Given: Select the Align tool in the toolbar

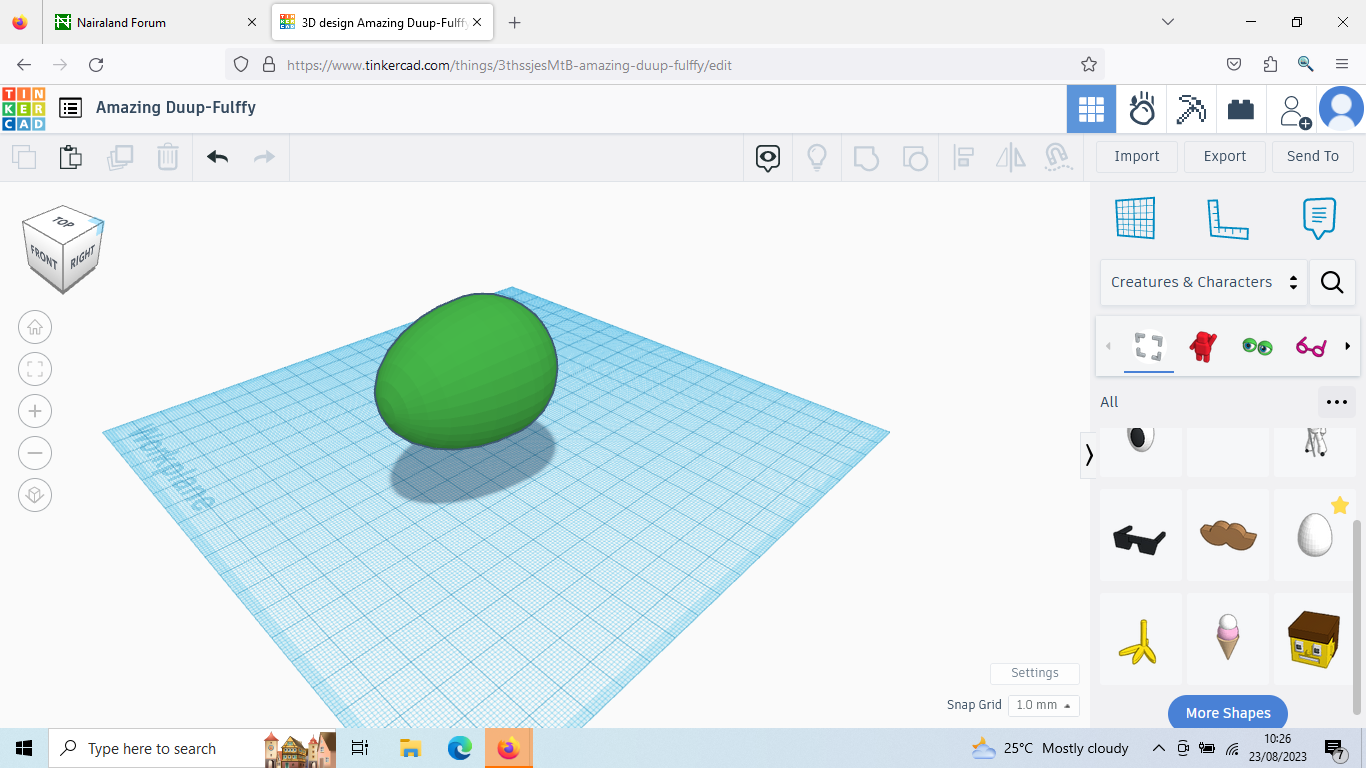Looking at the screenshot, I should point(963,157).
